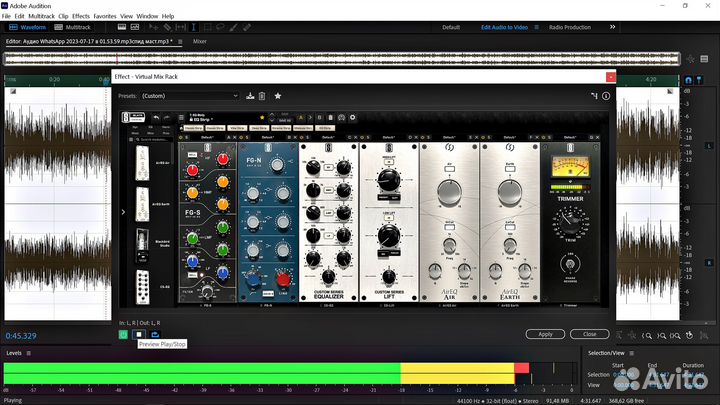Open the Levels panel menu
Image resolution: width=720 pixels, height=405 pixels.
28,353
